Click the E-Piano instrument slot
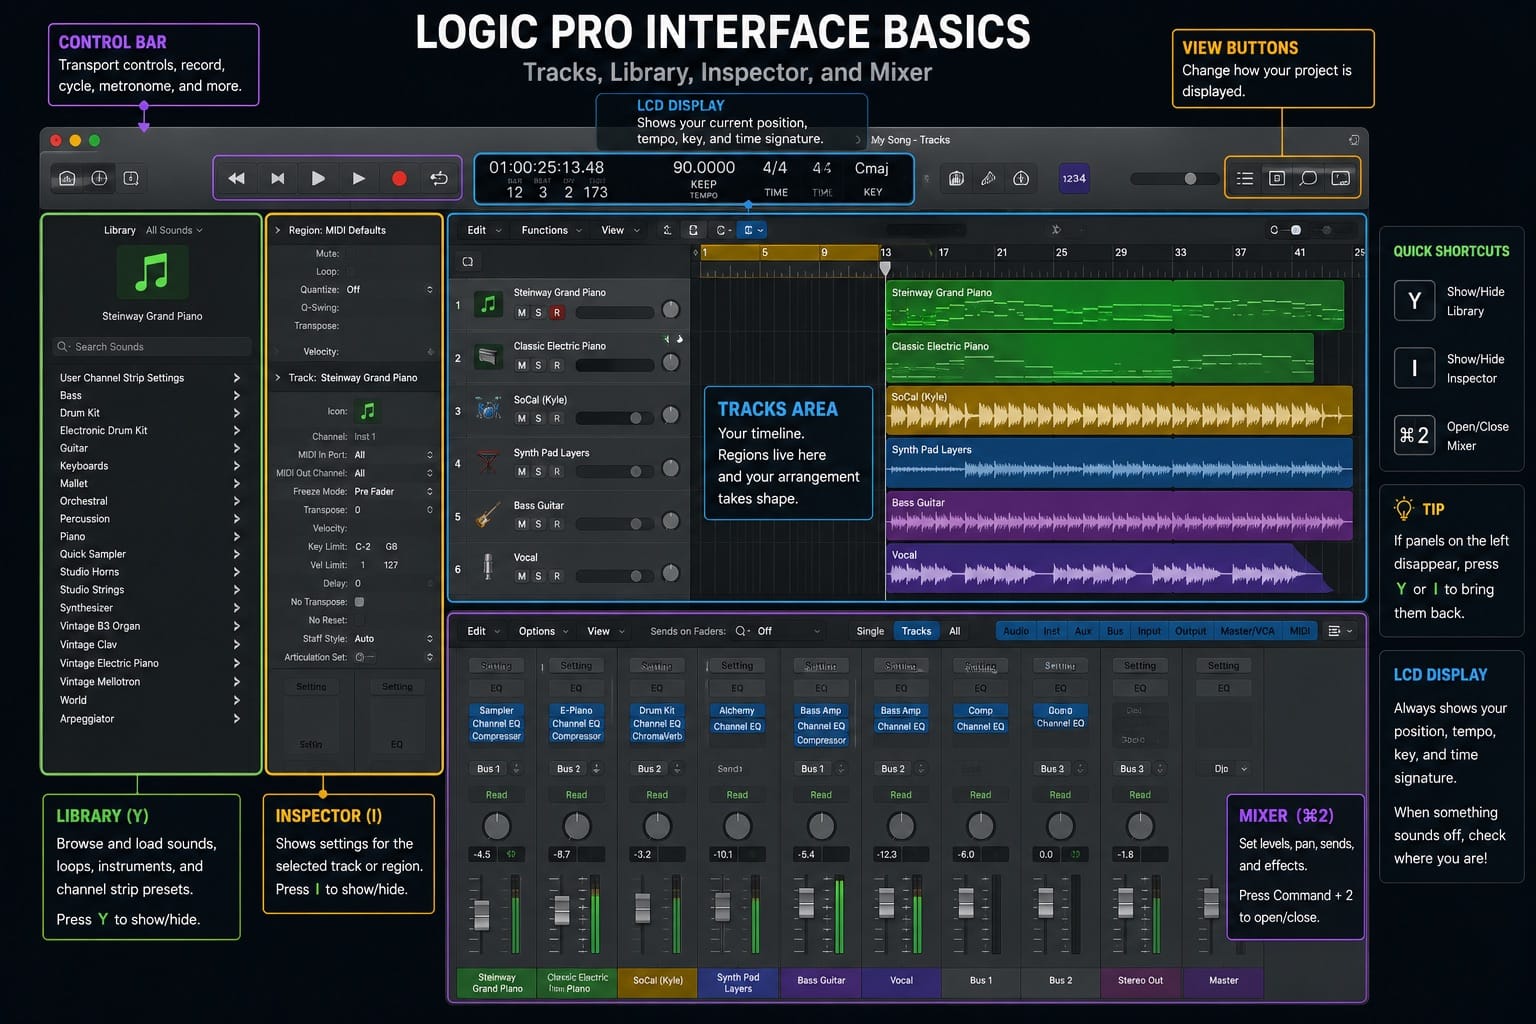1536x1024 pixels. coord(576,711)
